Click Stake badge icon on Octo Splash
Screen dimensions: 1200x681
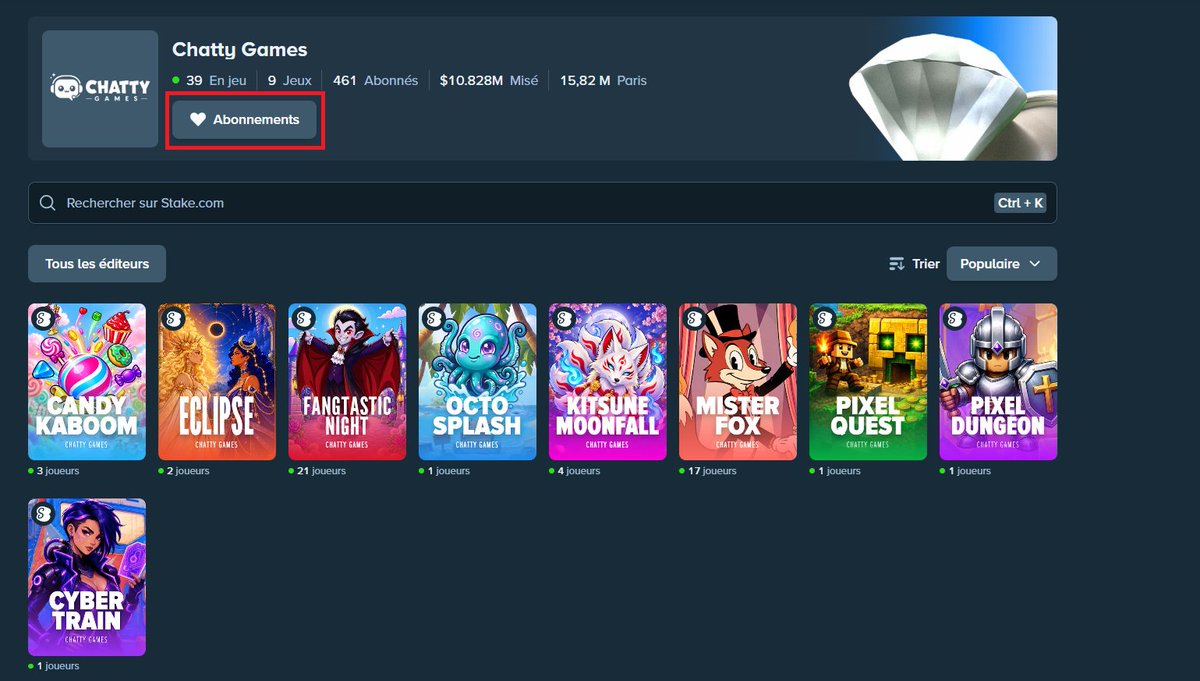pyautogui.click(x=433, y=319)
